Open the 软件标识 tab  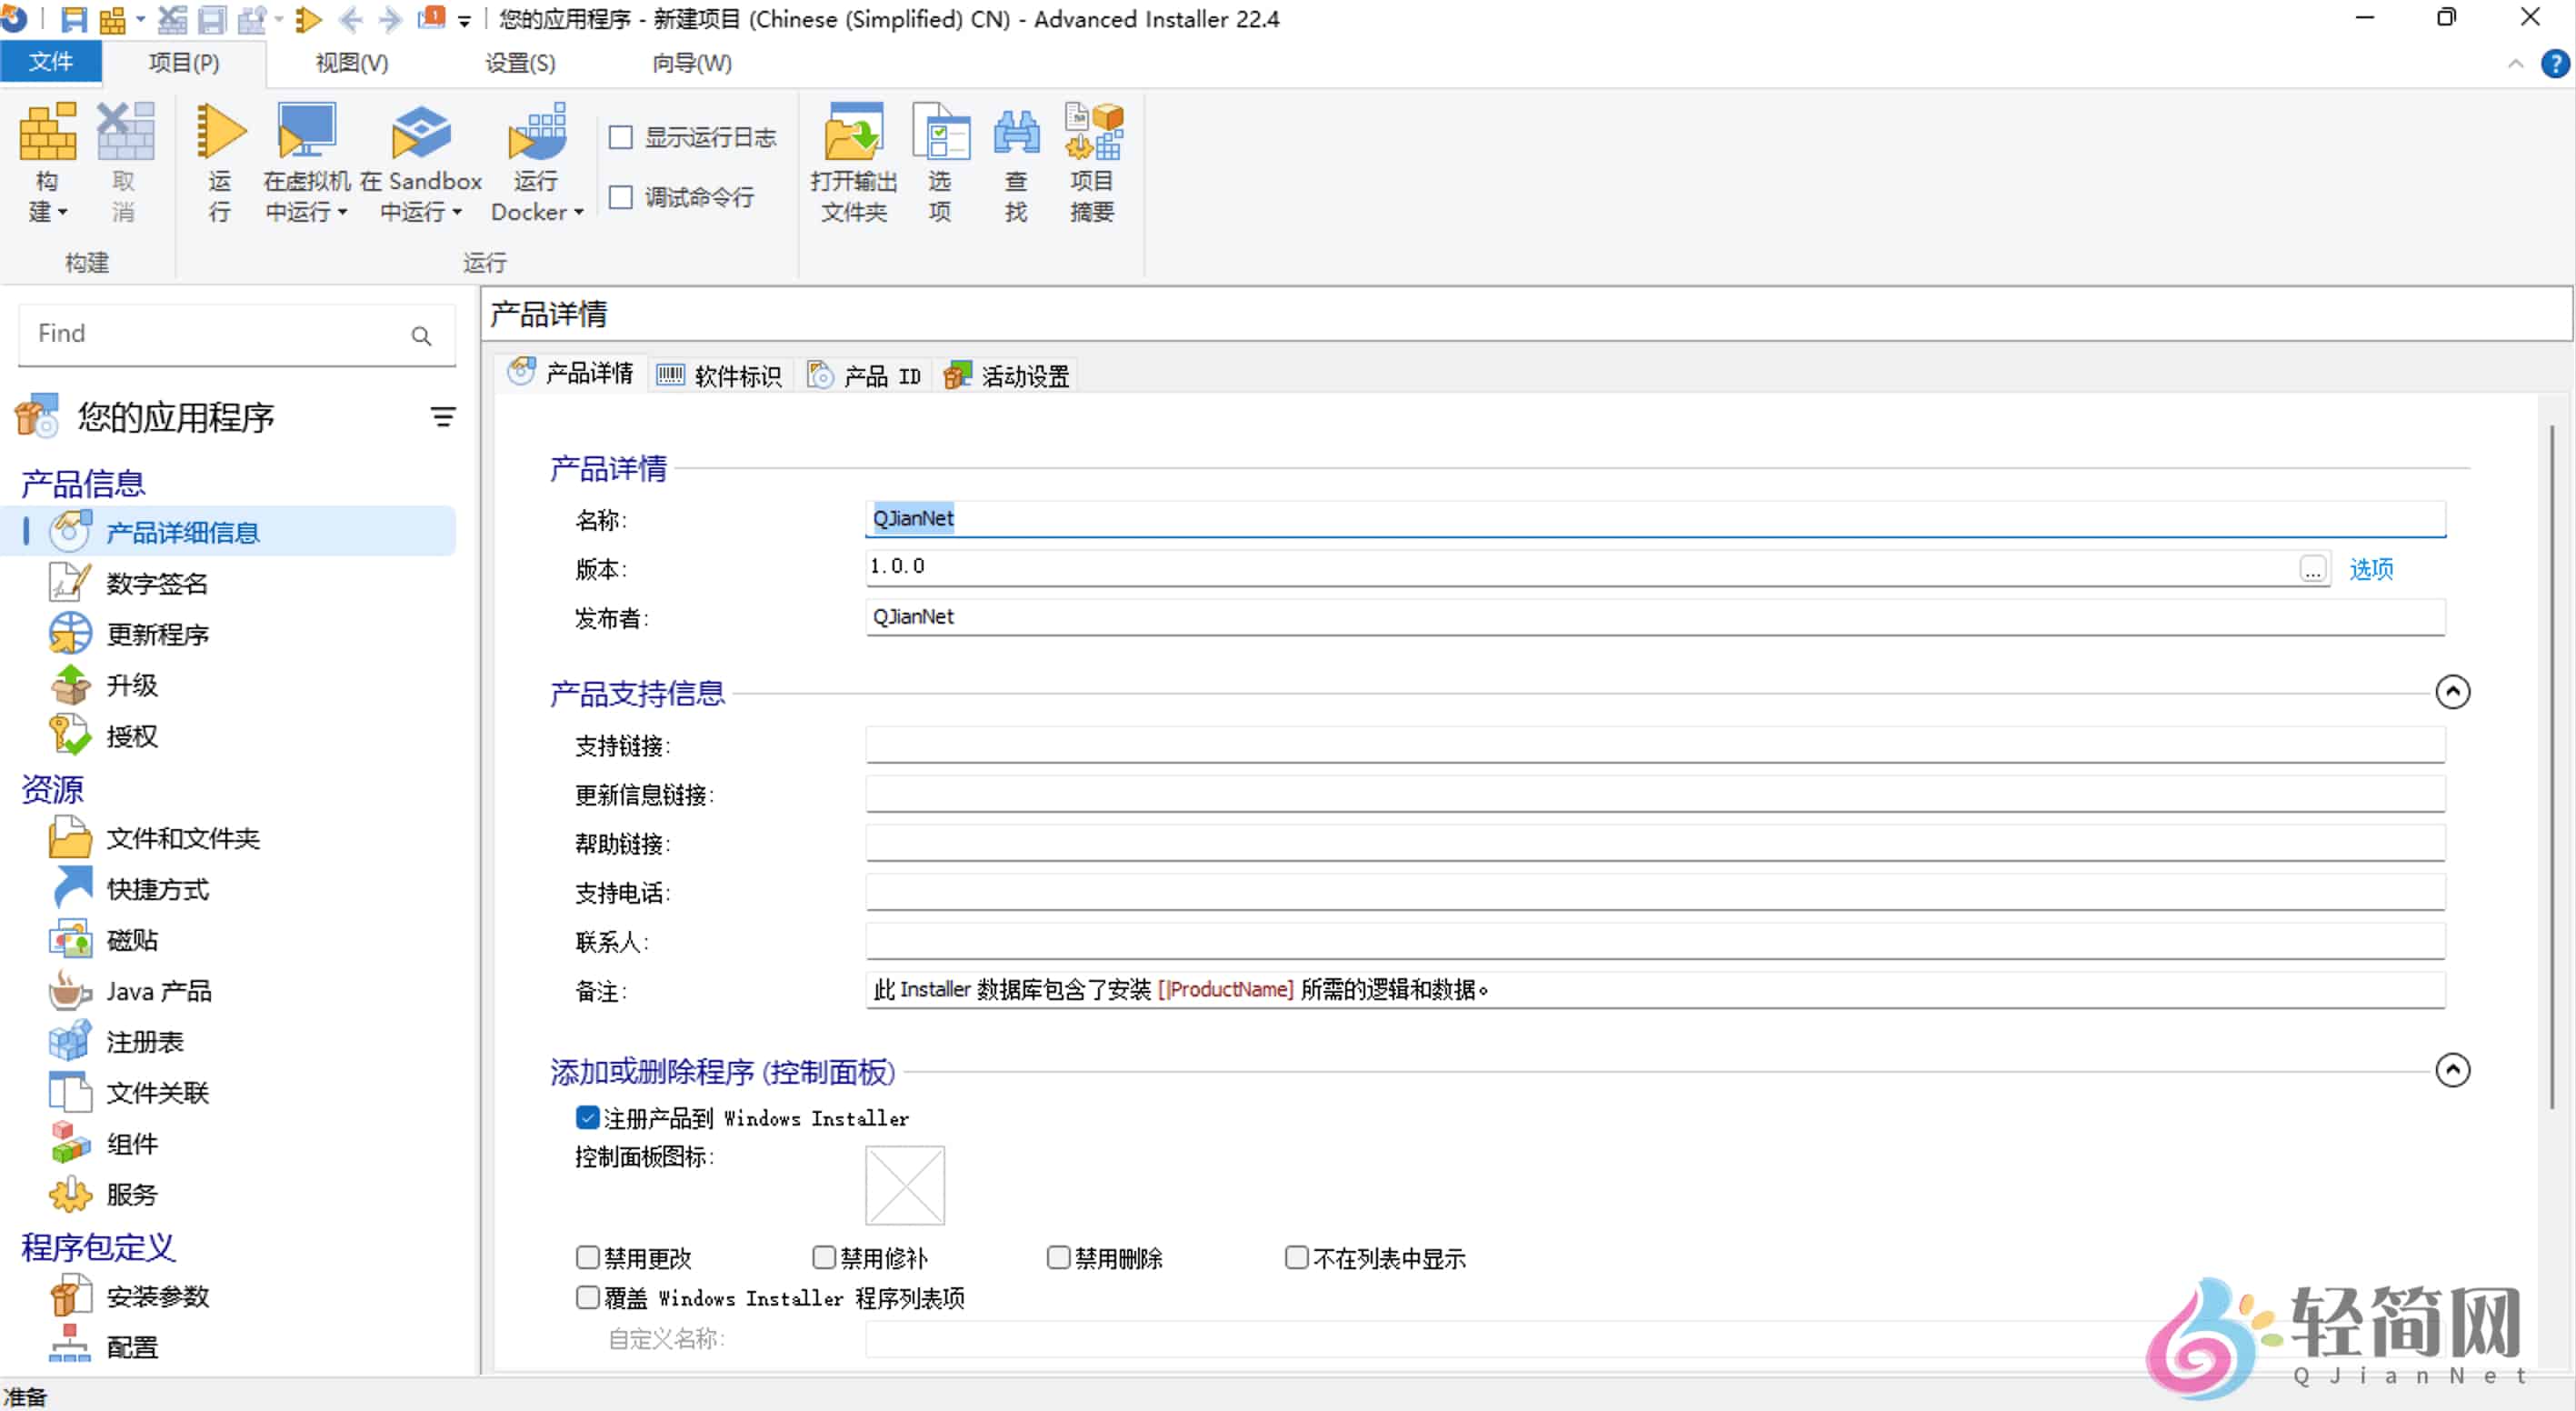click(x=720, y=375)
